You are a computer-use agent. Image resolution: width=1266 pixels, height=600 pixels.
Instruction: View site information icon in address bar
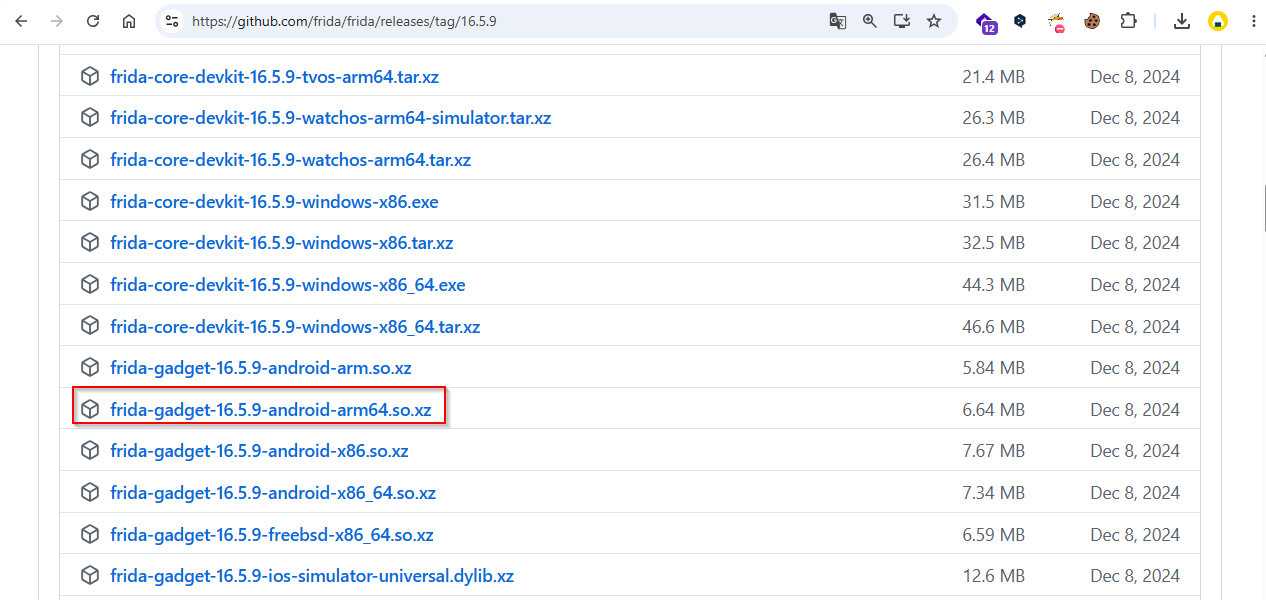(x=172, y=21)
